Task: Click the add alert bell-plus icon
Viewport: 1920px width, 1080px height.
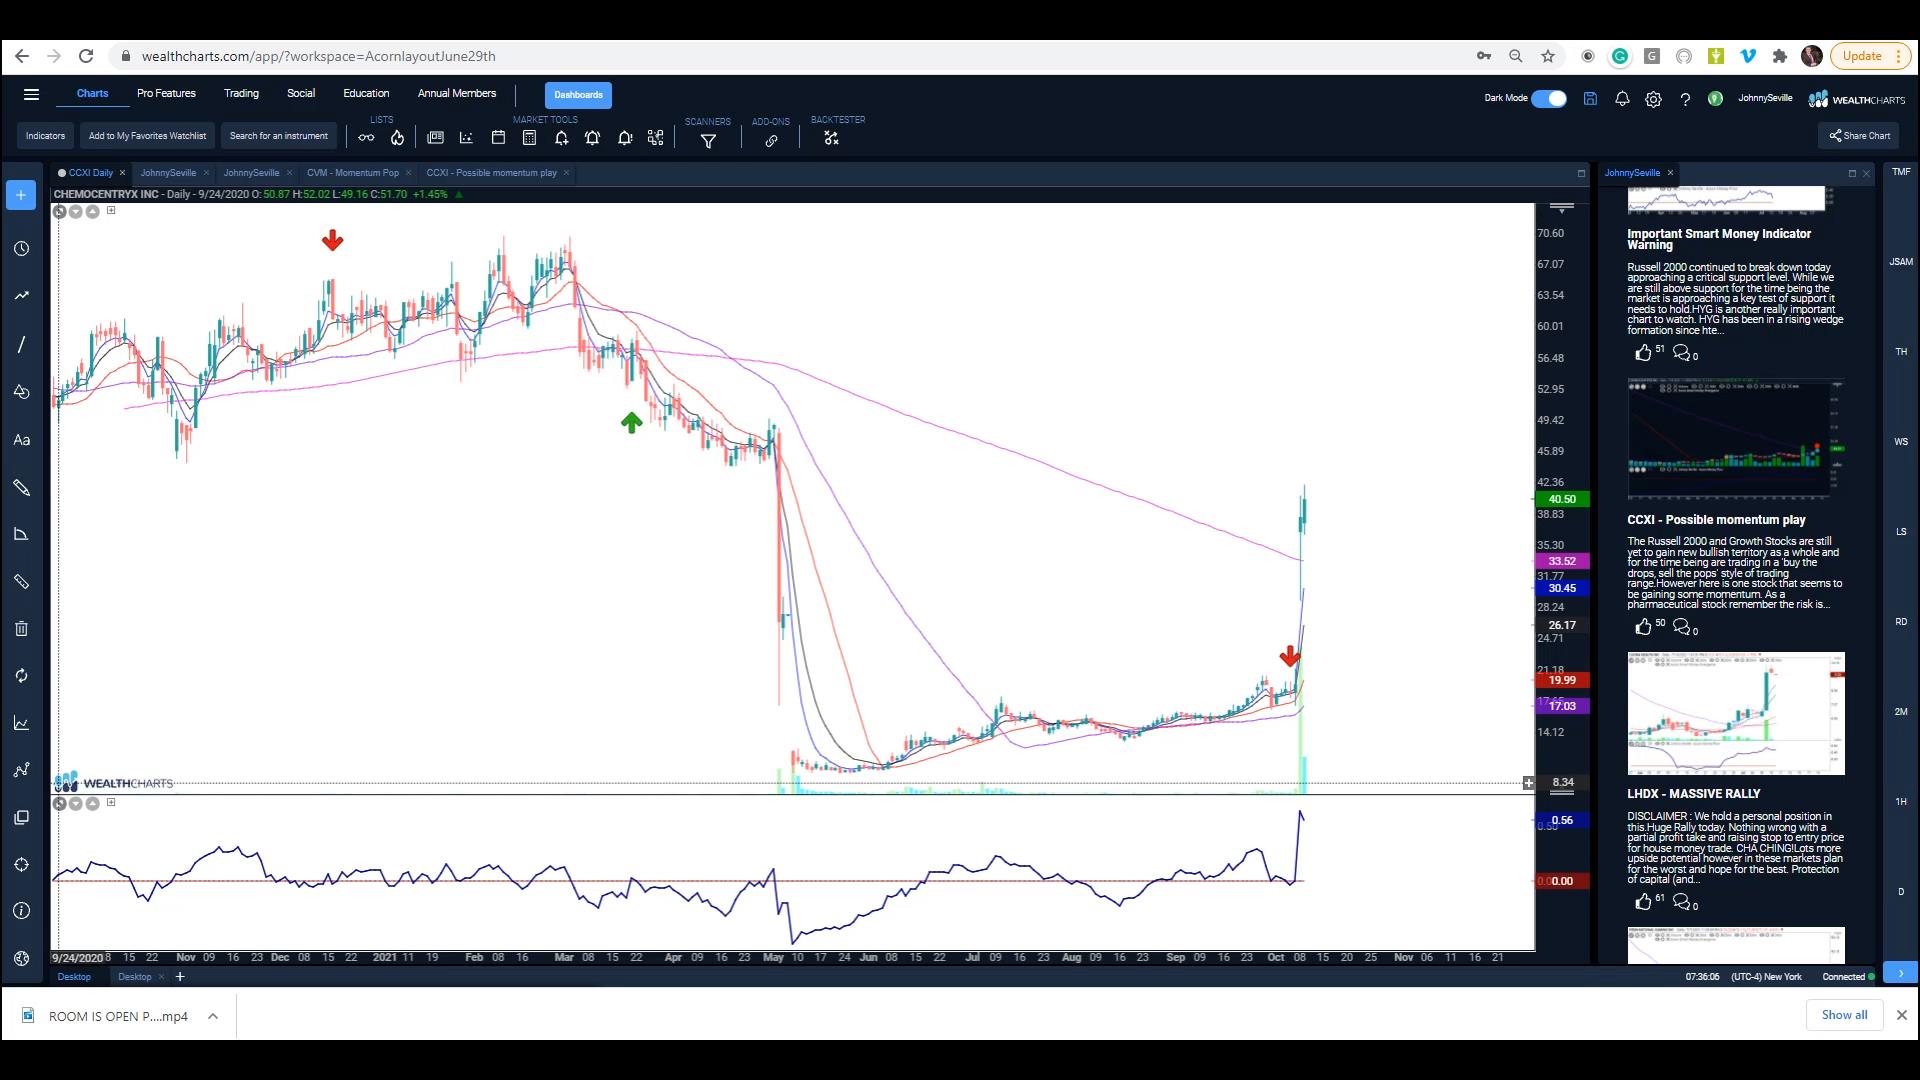Action: tap(561, 138)
